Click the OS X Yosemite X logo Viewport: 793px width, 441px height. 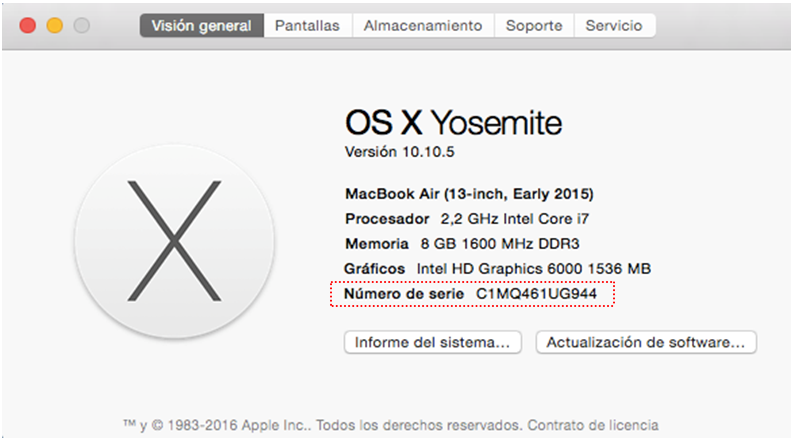pyautogui.click(x=174, y=241)
